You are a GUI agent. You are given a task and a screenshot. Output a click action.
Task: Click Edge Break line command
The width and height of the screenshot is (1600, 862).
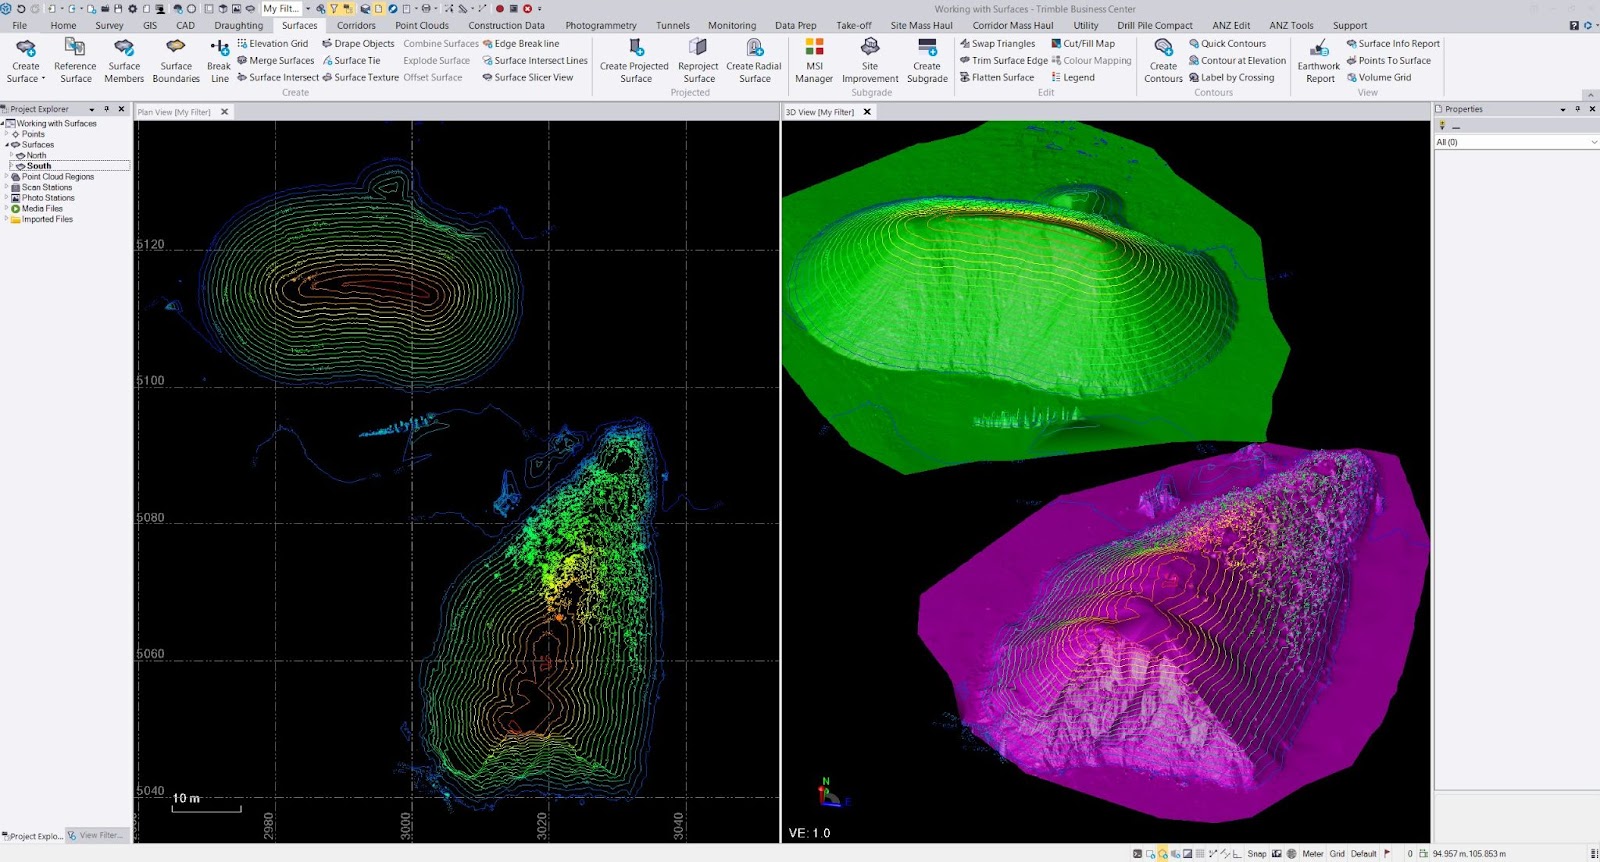[x=520, y=44]
